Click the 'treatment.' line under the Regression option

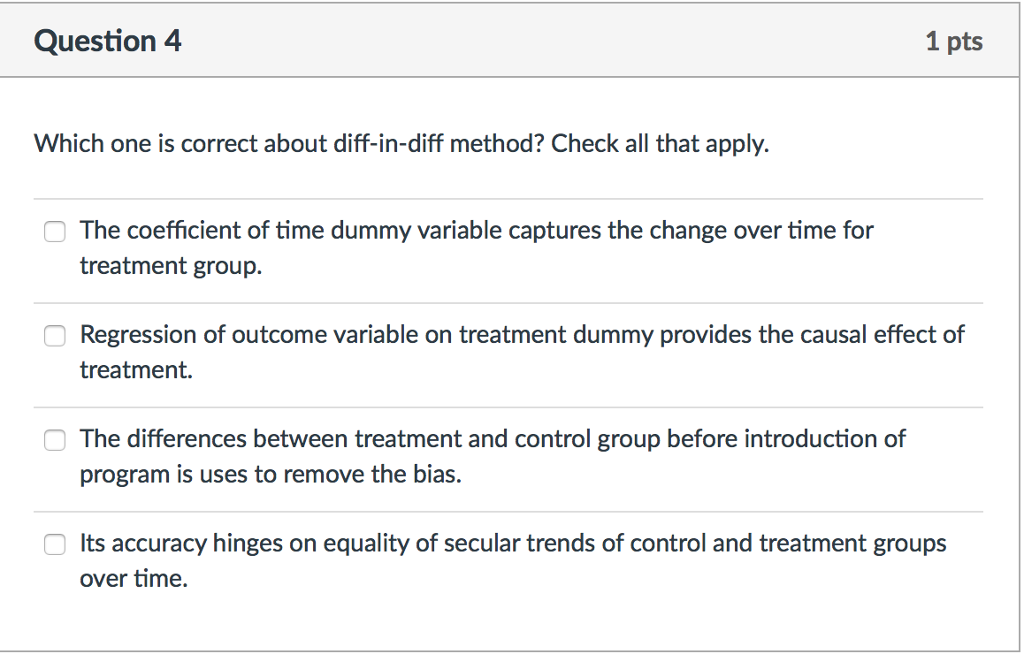point(136,370)
